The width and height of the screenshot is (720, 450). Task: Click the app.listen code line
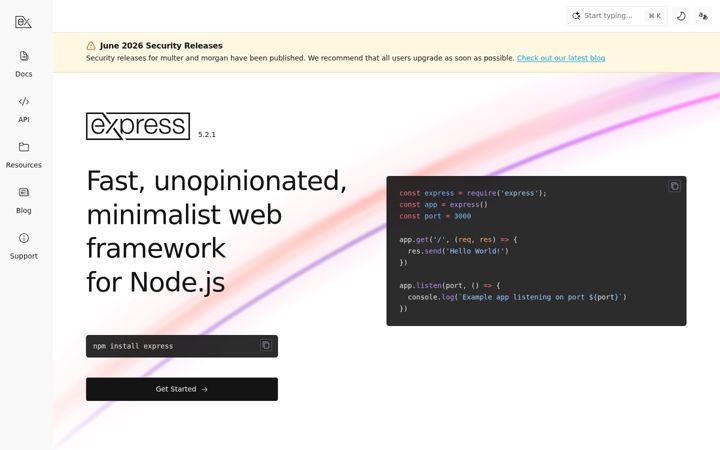[450, 285]
